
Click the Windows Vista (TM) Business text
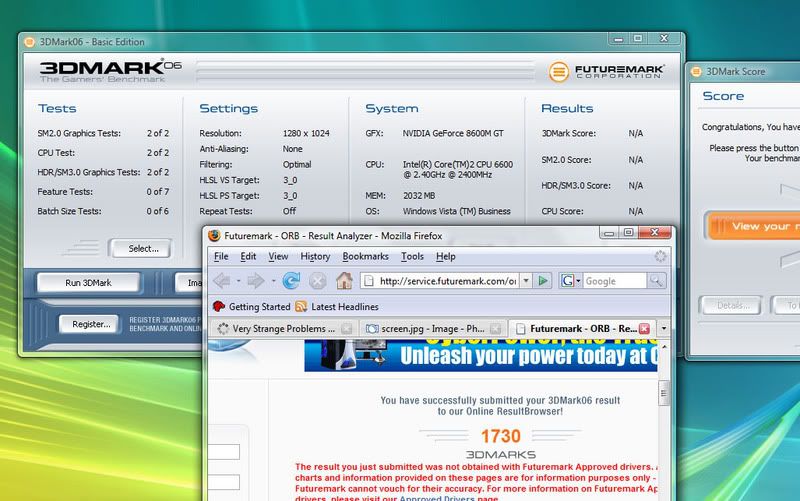coord(457,211)
